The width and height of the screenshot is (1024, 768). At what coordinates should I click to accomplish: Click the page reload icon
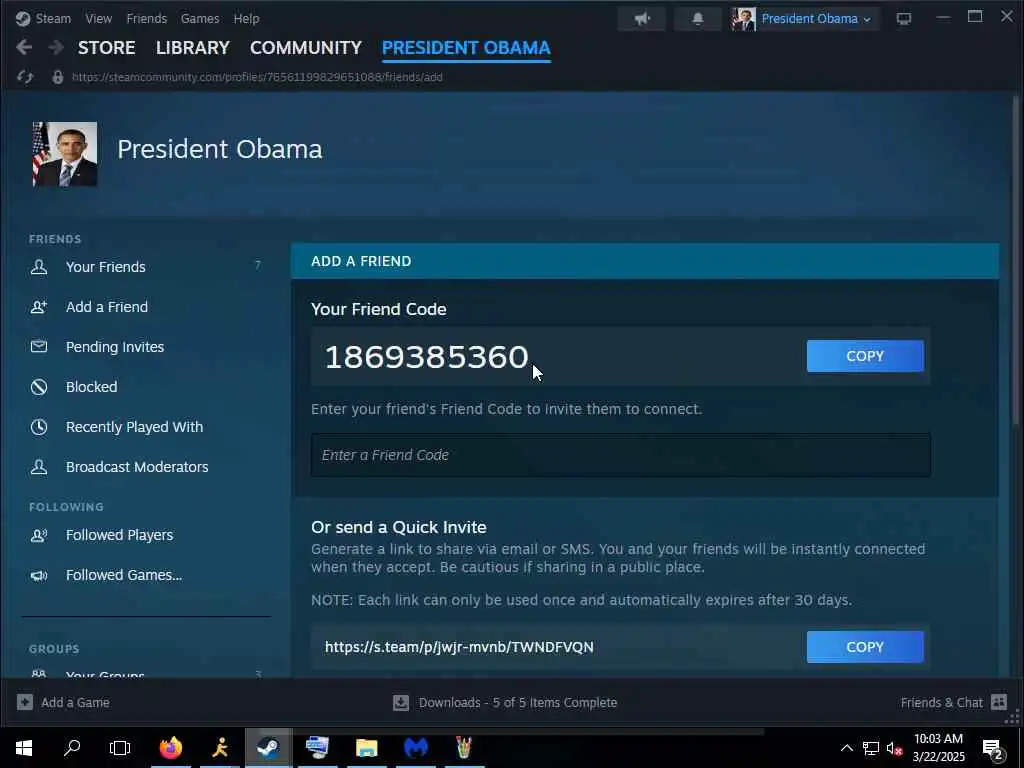[x=25, y=77]
